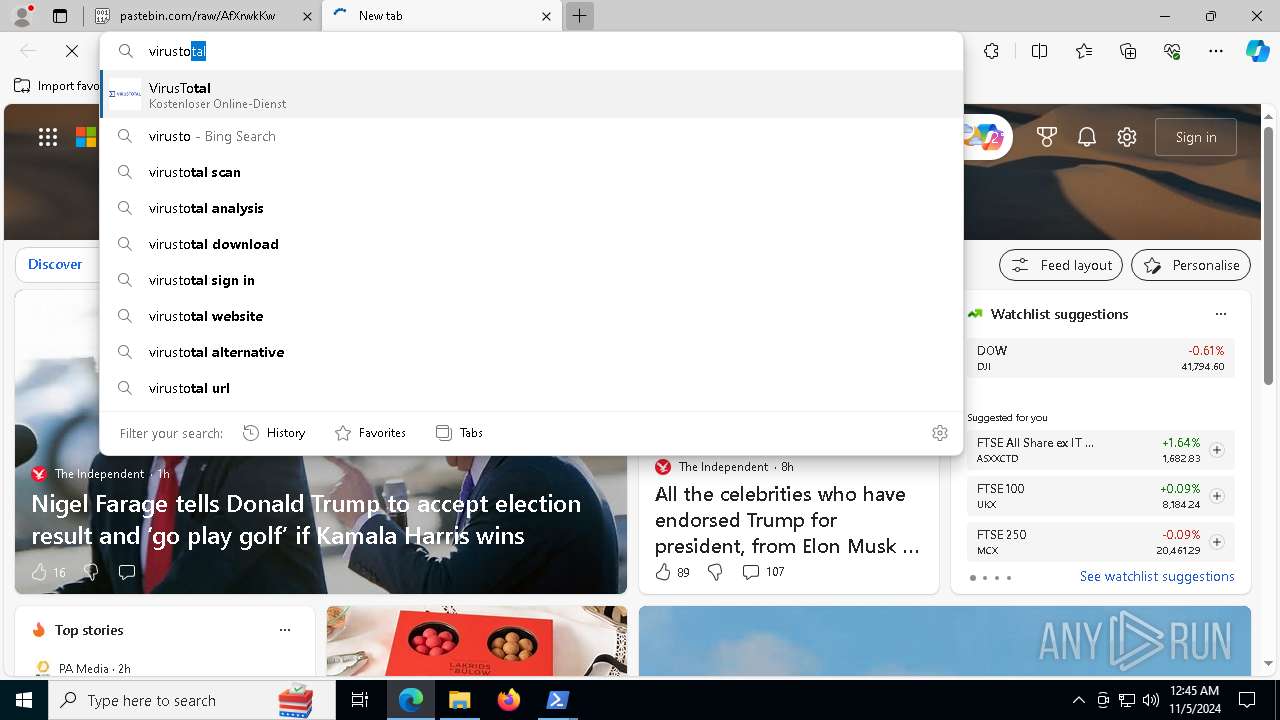Open comments on Nigel Farage article
The width and height of the screenshot is (1280, 720).
click(x=127, y=572)
